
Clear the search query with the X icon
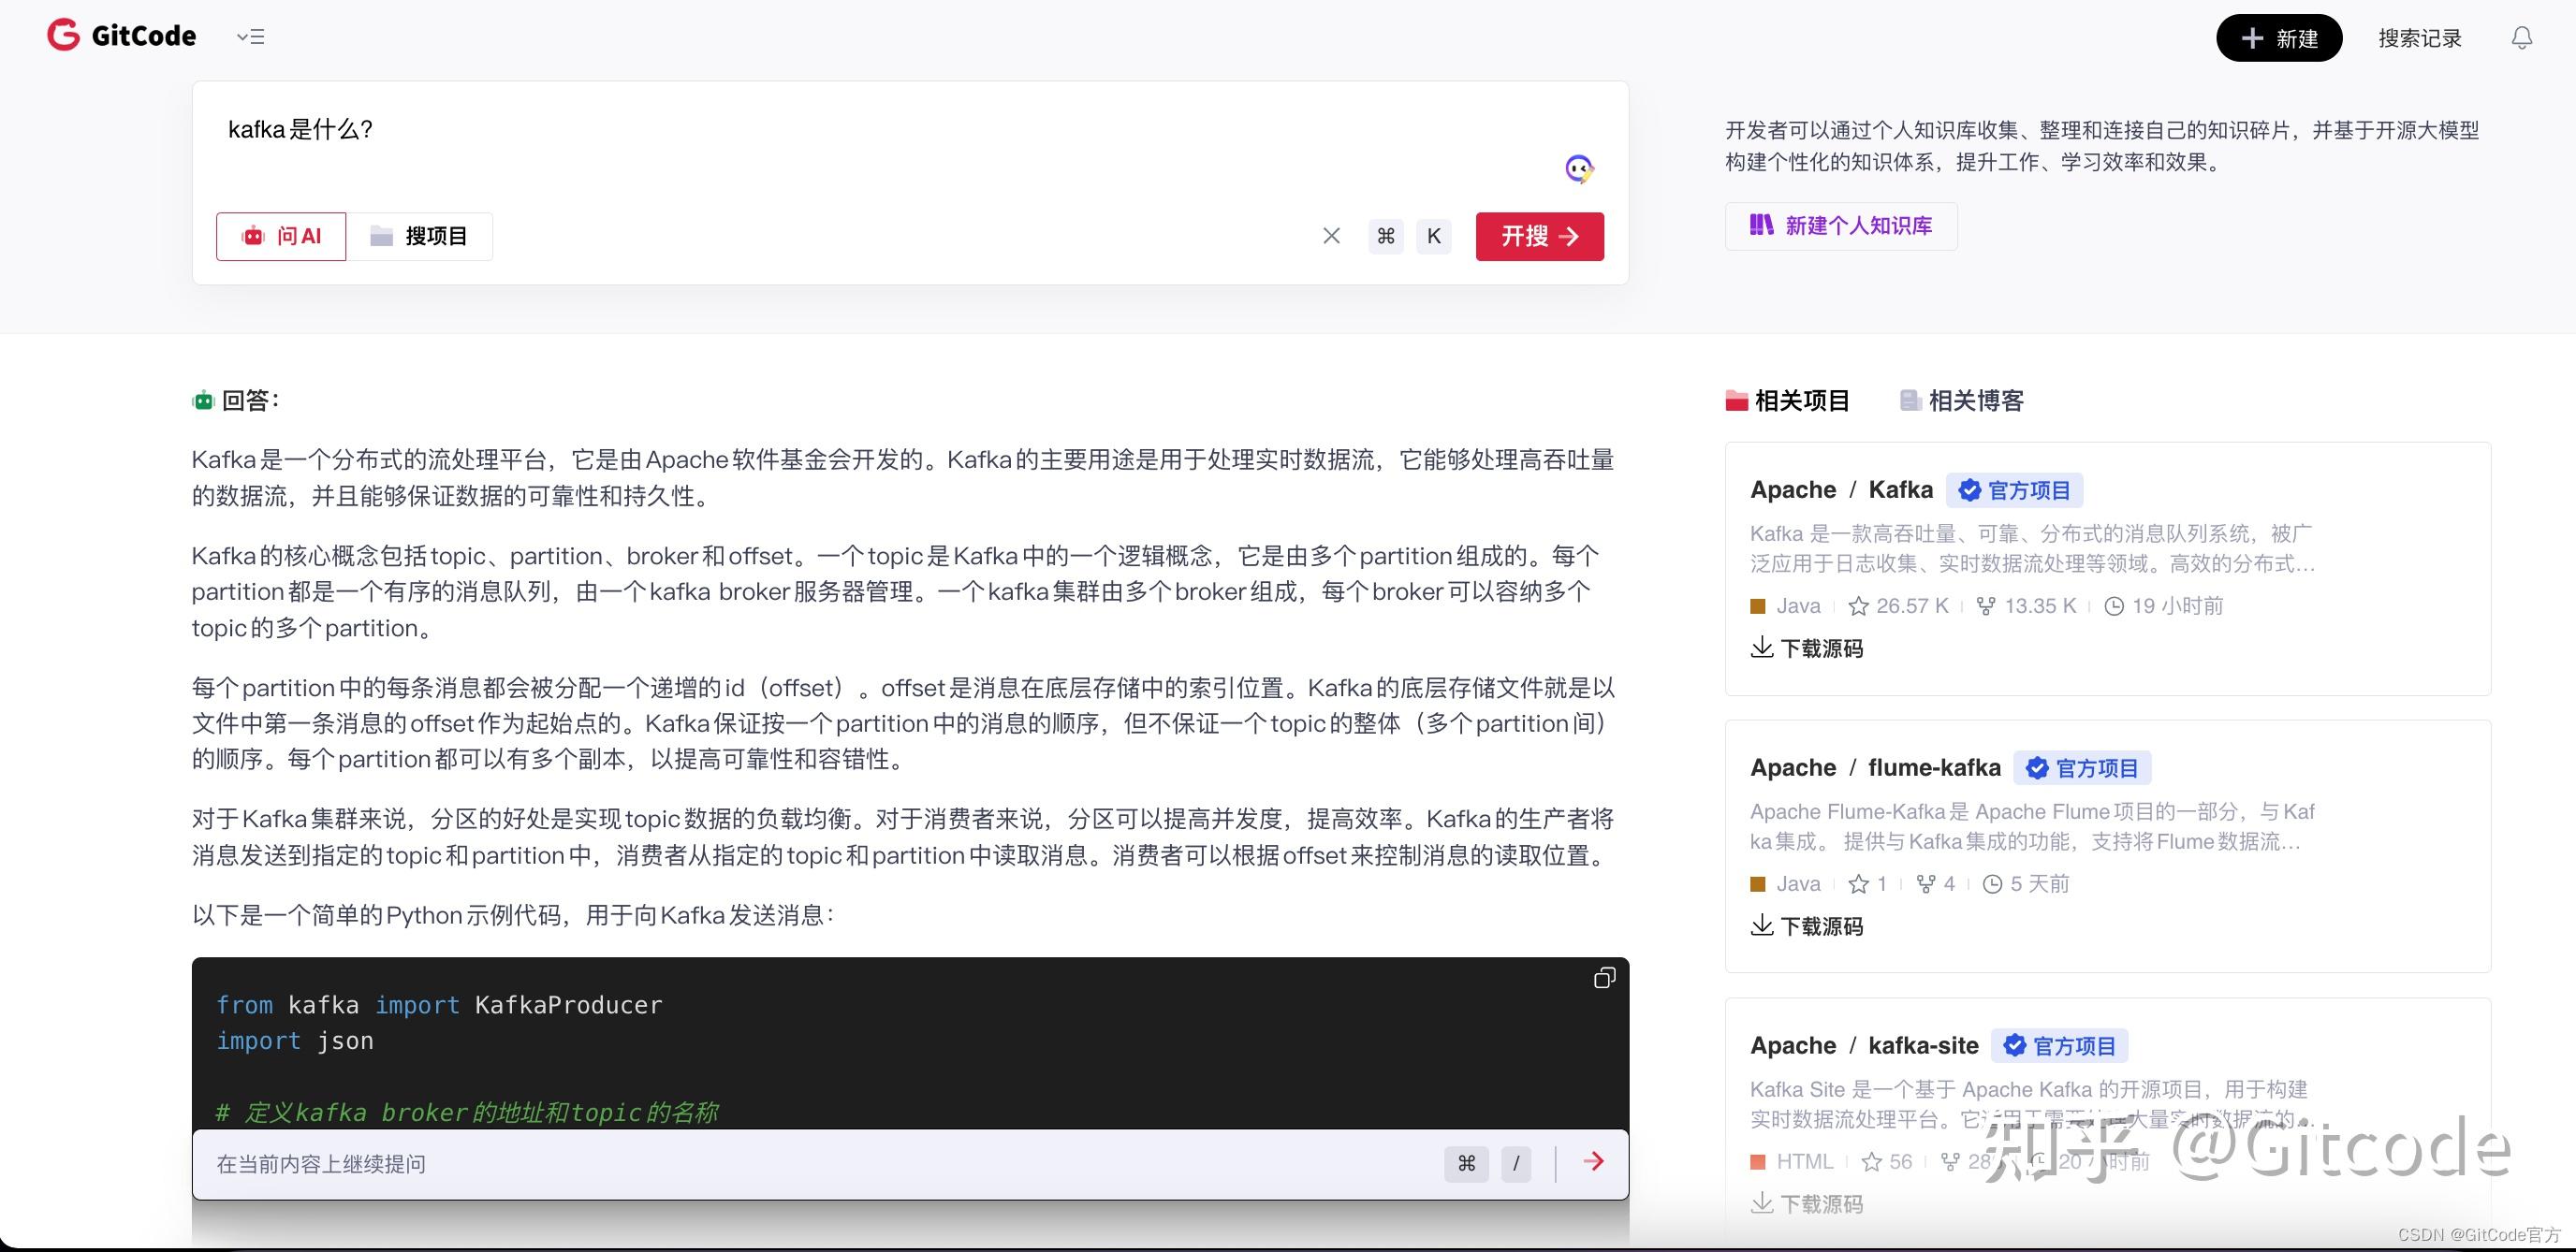coord(1331,236)
